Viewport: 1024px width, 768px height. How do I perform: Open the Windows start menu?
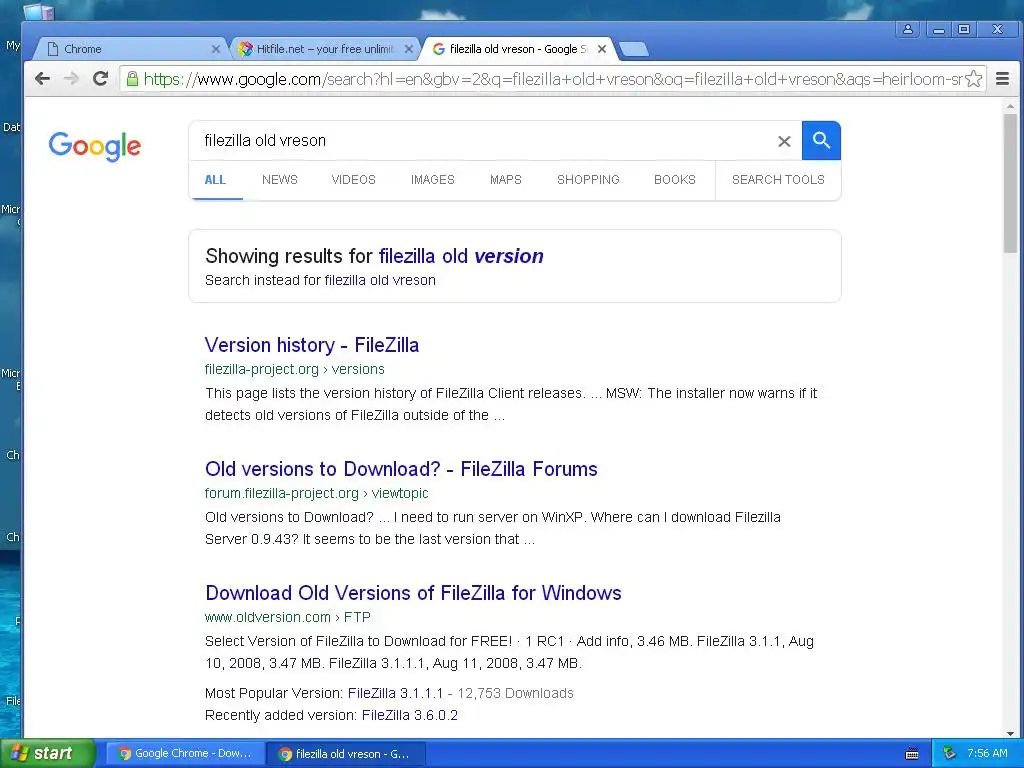click(x=48, y=753)
